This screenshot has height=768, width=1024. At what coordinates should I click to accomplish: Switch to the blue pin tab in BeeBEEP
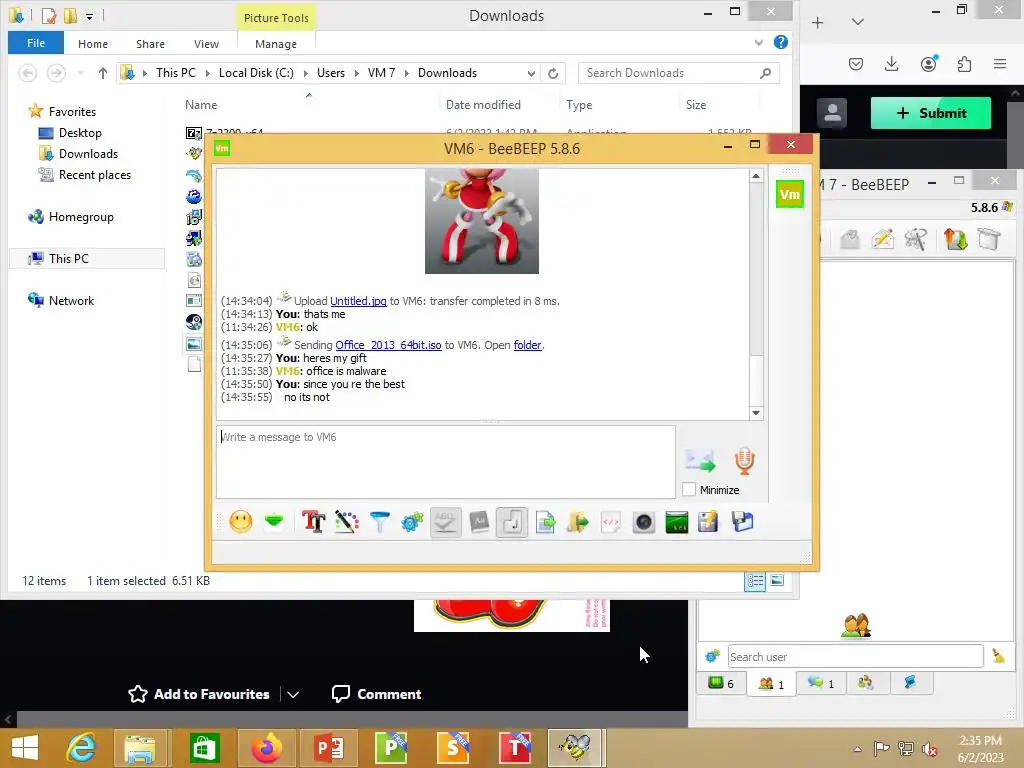click(910, 683)
